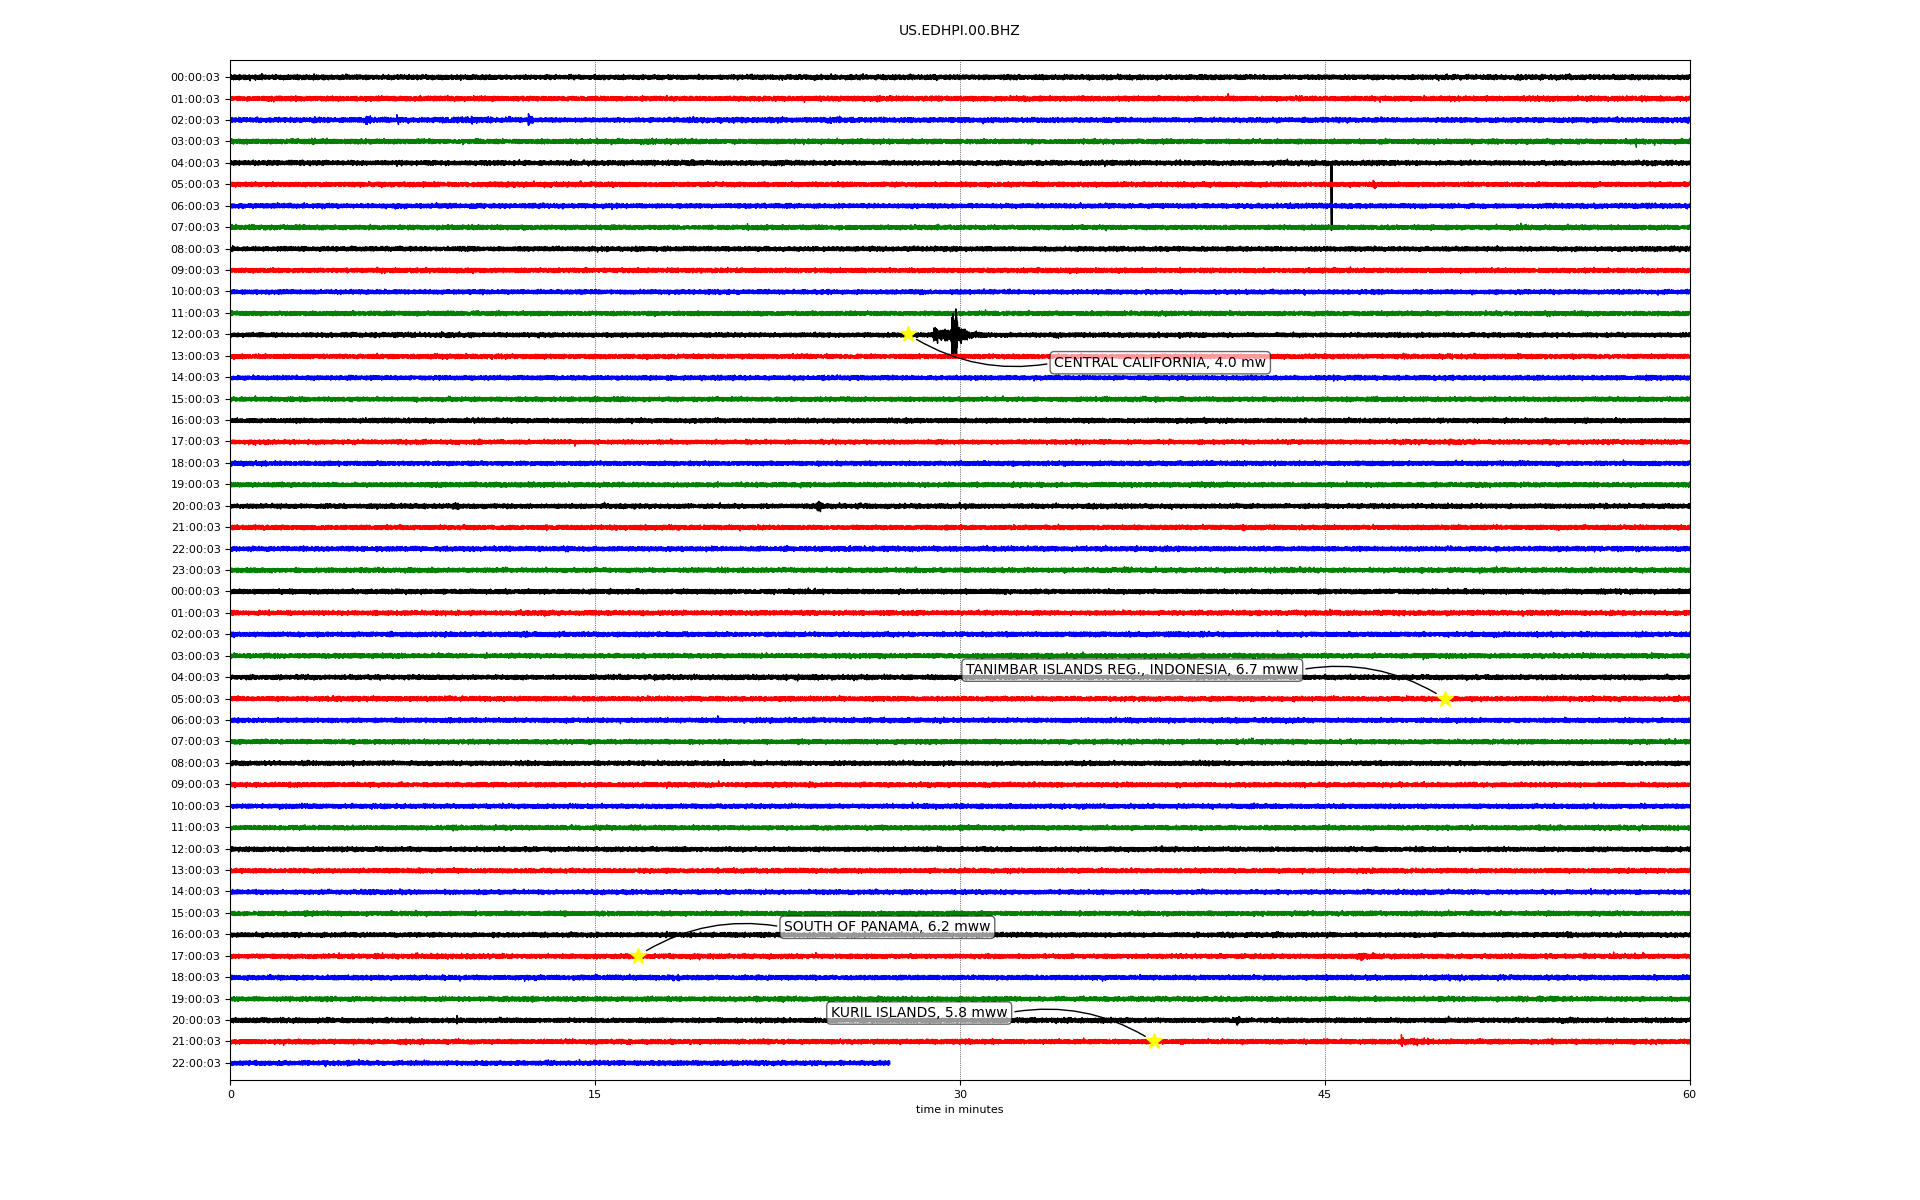Click the tall black vertical spike near minute 45
This screenshot has height=1200, width=1920.
[1331, 195]
